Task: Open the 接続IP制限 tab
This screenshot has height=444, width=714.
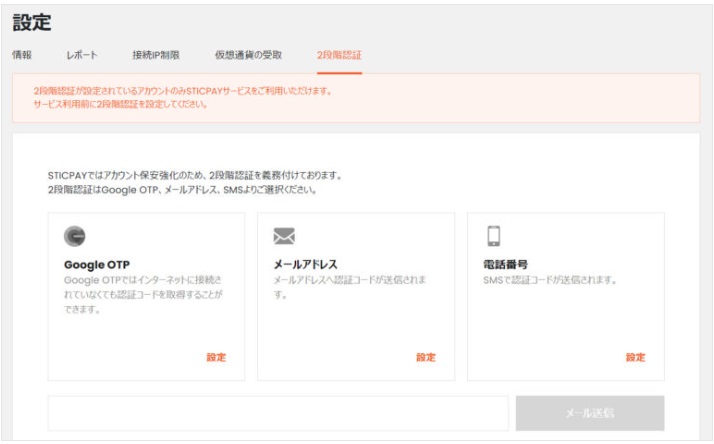Action: pos(156,55)
